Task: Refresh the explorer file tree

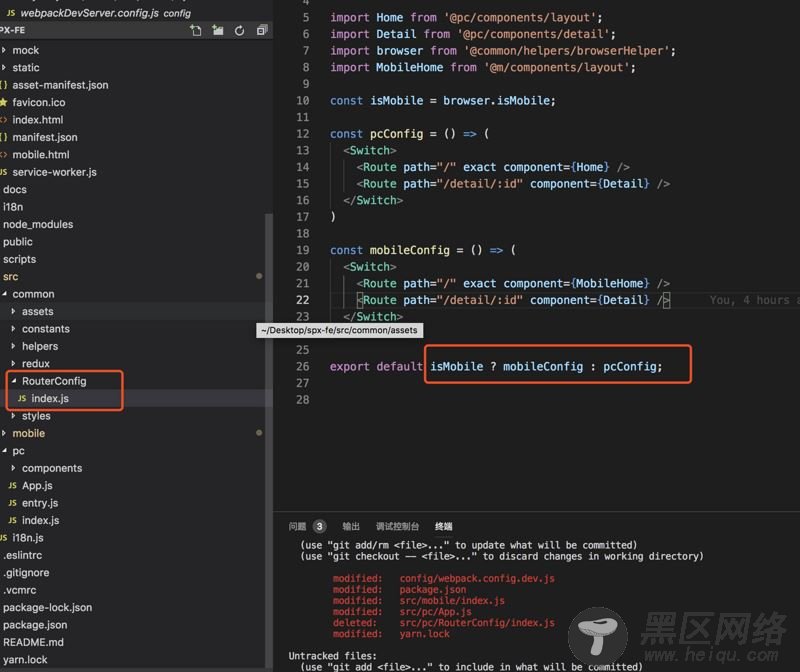Action: click(239, 31)
